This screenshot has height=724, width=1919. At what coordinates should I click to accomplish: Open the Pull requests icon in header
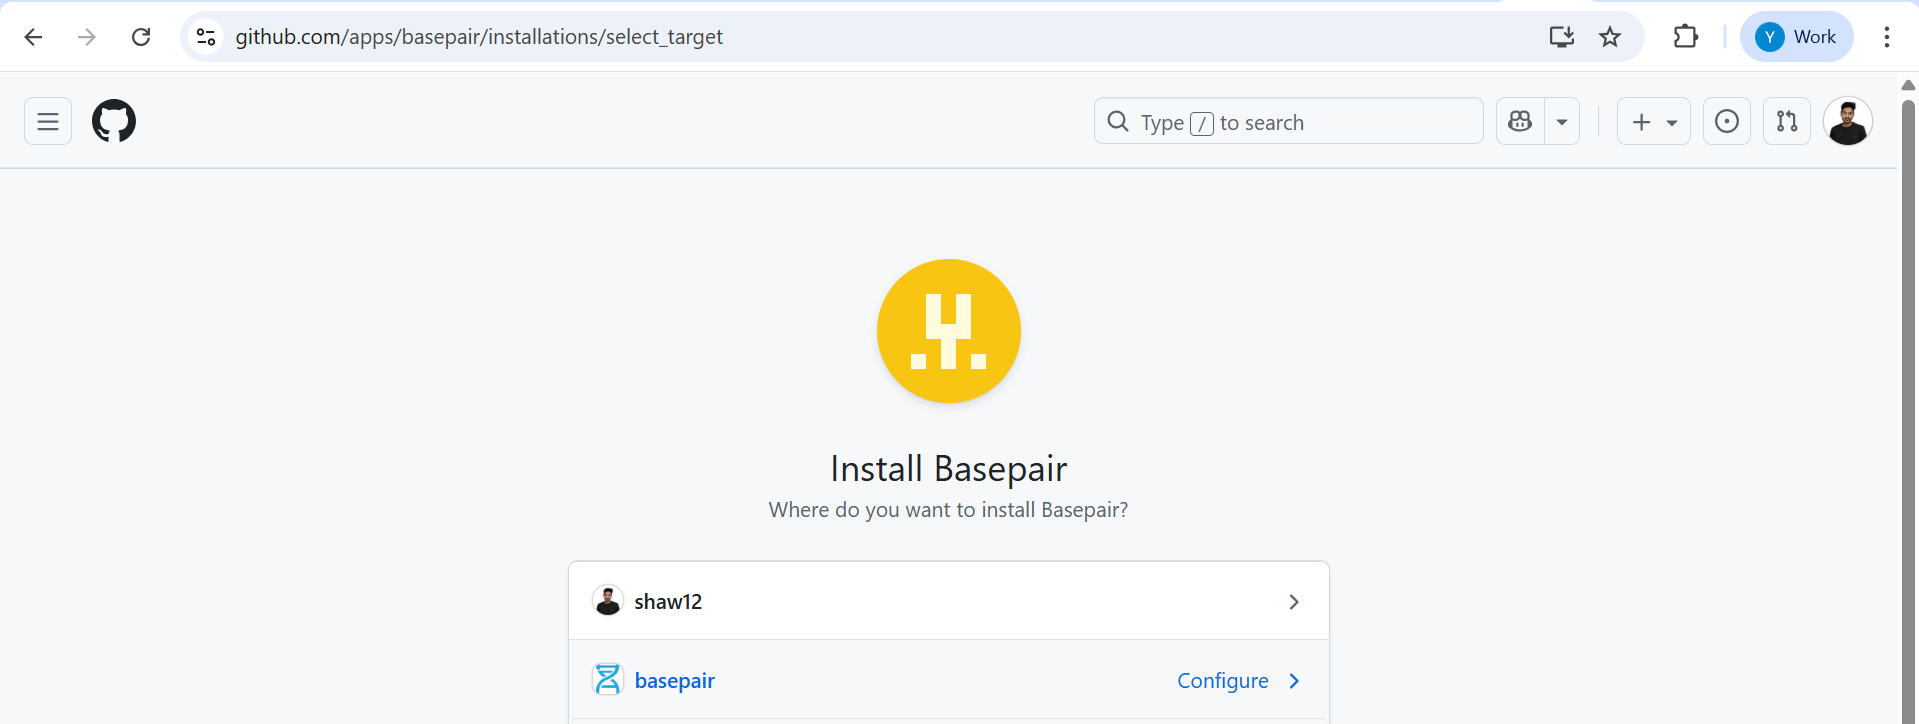click(1786, 122)
